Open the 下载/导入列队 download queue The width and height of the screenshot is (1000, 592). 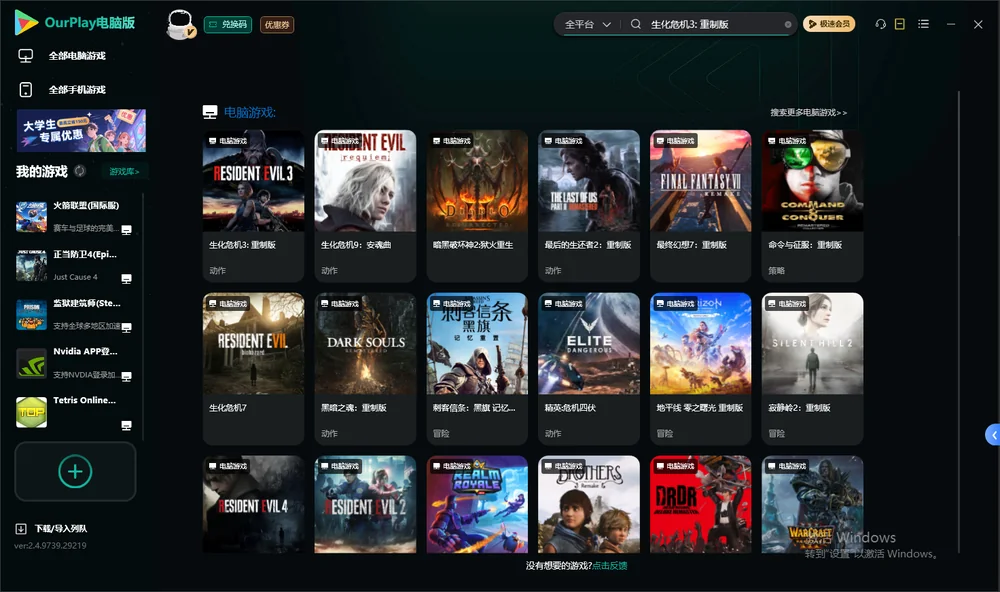click(52, 528)
